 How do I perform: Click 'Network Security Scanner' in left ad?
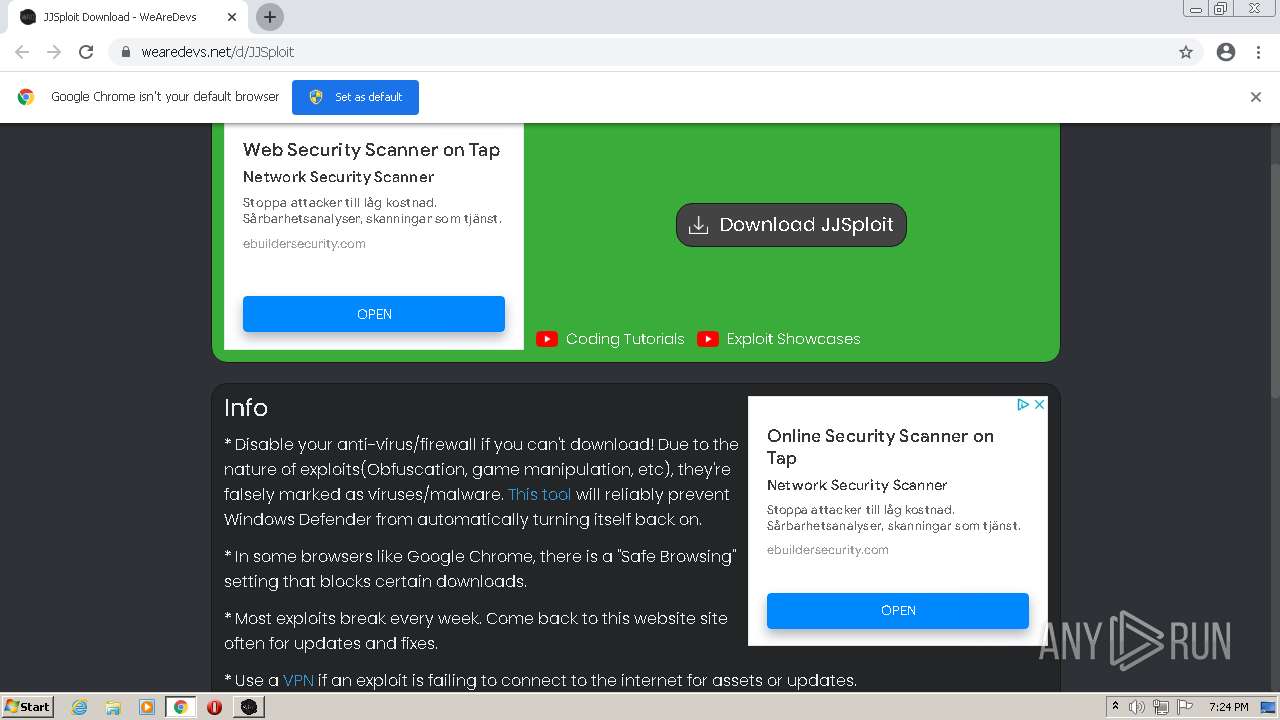338,177
